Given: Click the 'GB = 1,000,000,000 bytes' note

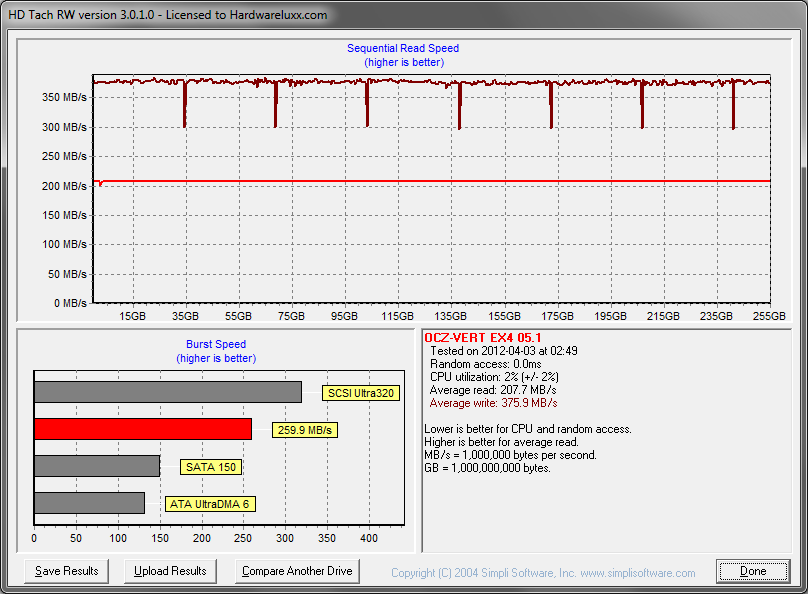Looking at the screenshot, I should [487, 468].
